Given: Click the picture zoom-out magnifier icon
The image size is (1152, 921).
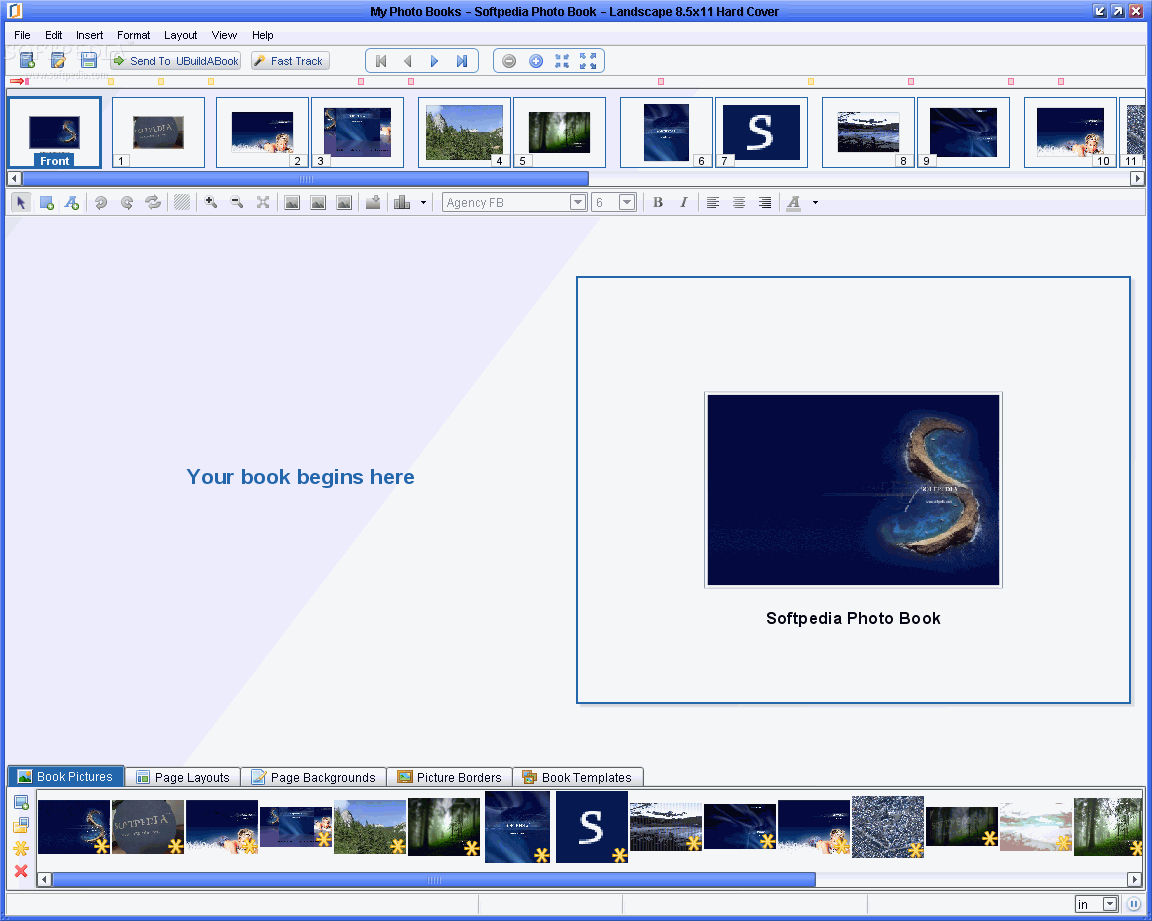Looking at the screenshot, I should click(x=237, y=203).
